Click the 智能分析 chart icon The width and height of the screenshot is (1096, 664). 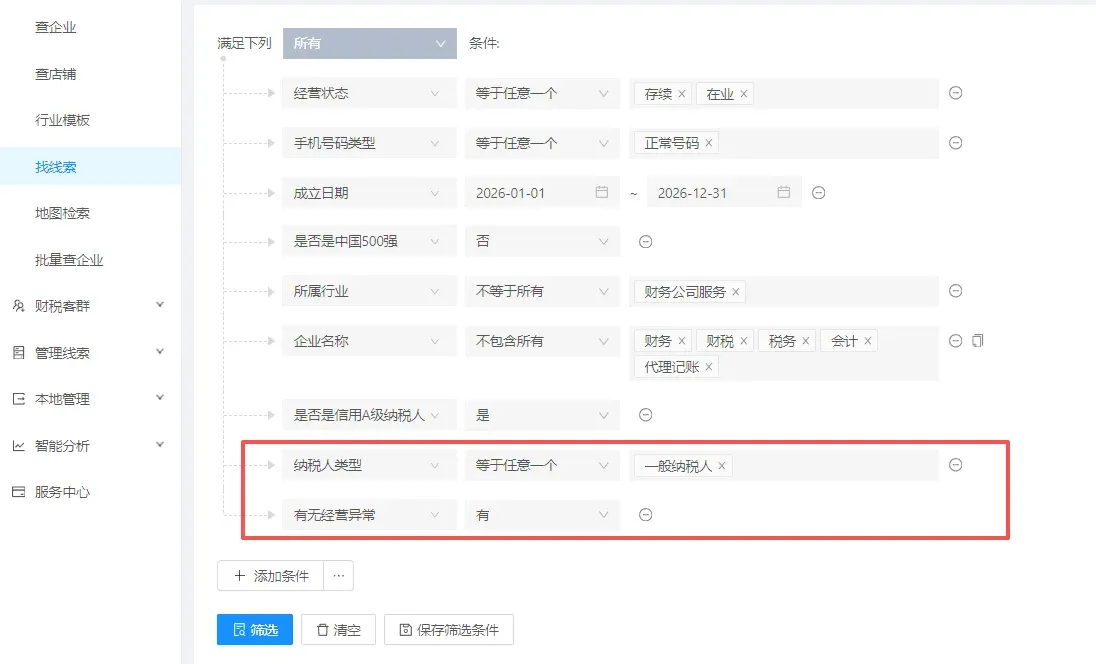pos(19,445)
